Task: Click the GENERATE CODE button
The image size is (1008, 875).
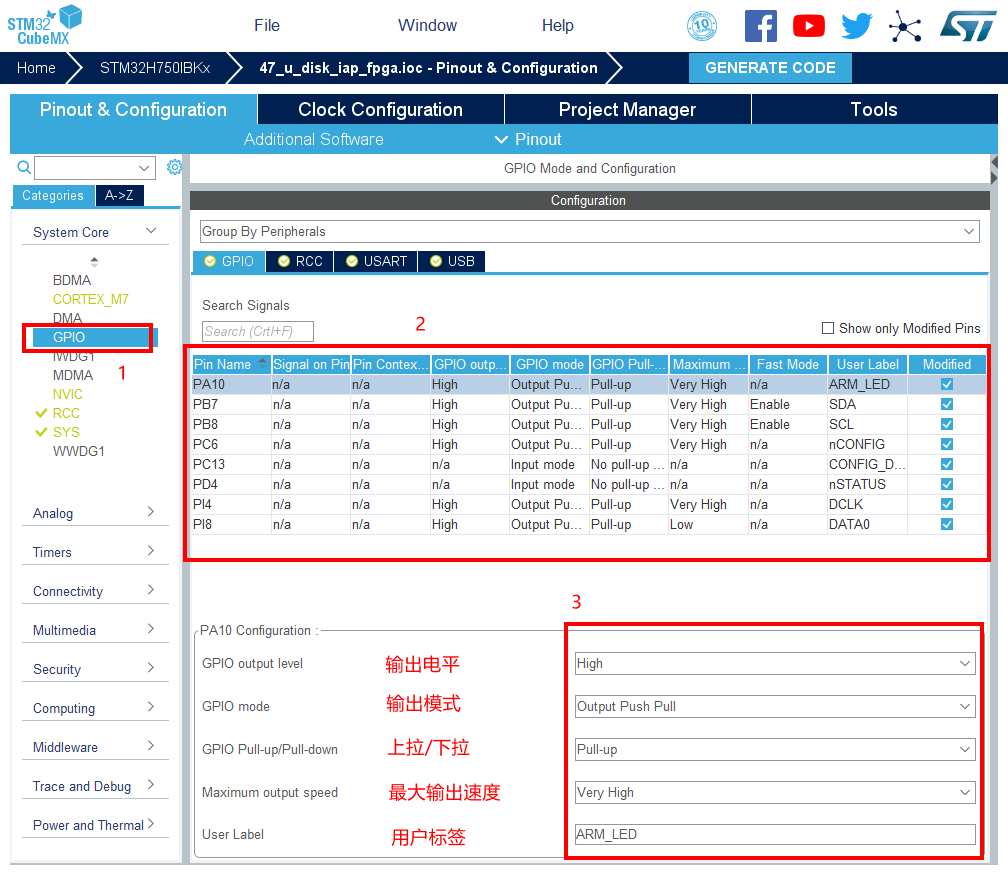Action: click(x=770, y=68)
